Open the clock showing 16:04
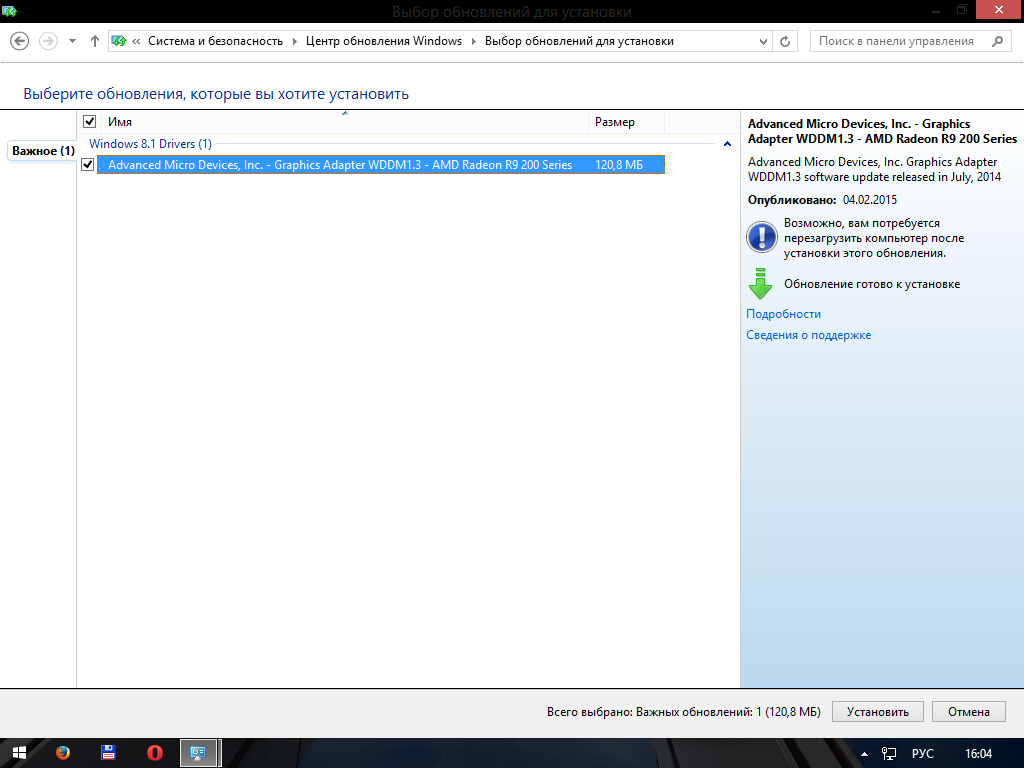This screenshot has height=768, width=1024. pyautogui.click(x=978, y=754)
